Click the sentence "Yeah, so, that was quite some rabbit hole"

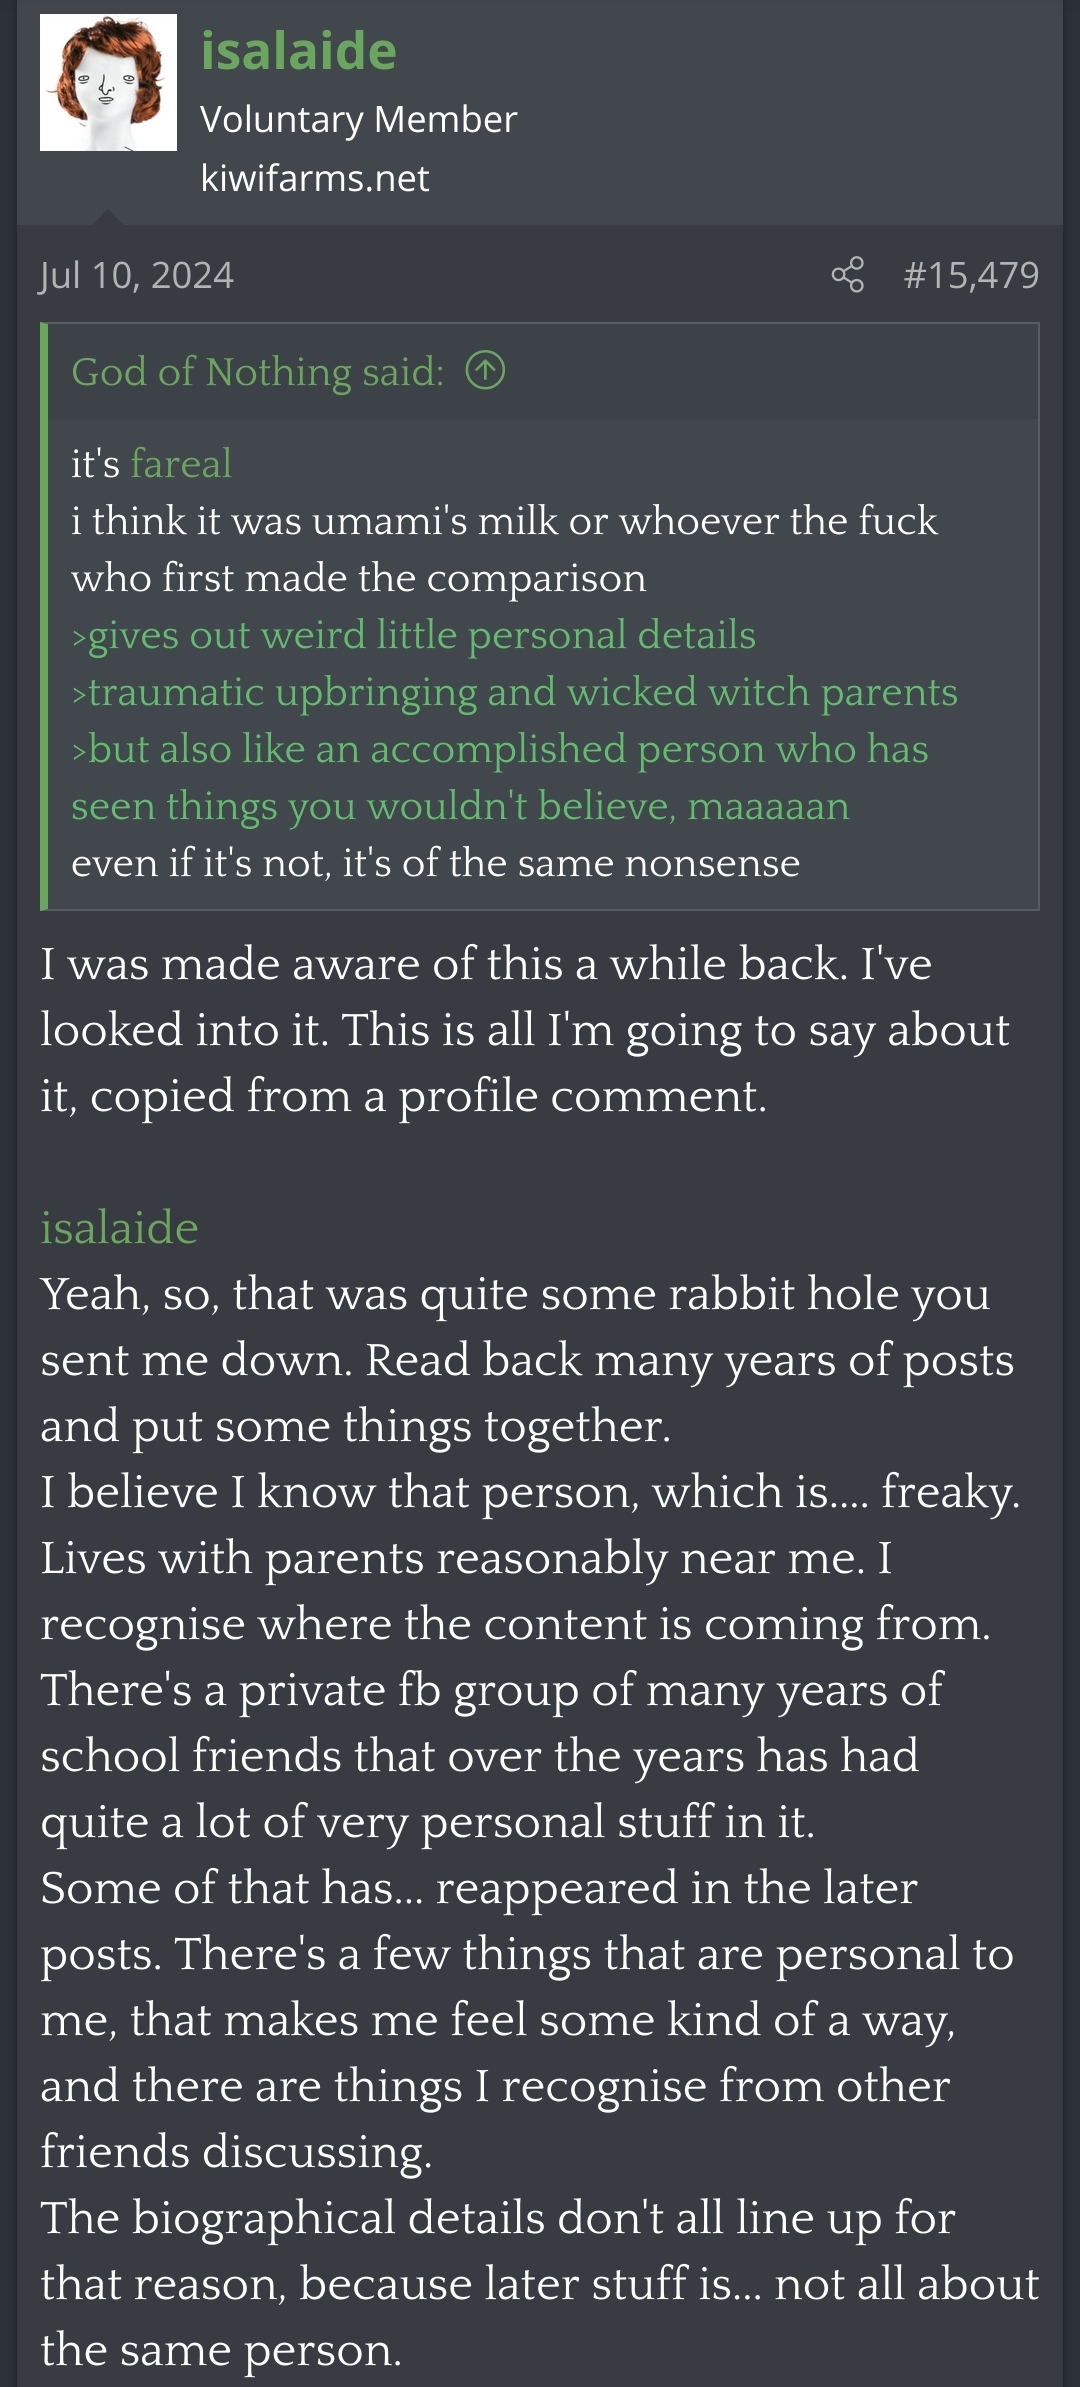514,1294
